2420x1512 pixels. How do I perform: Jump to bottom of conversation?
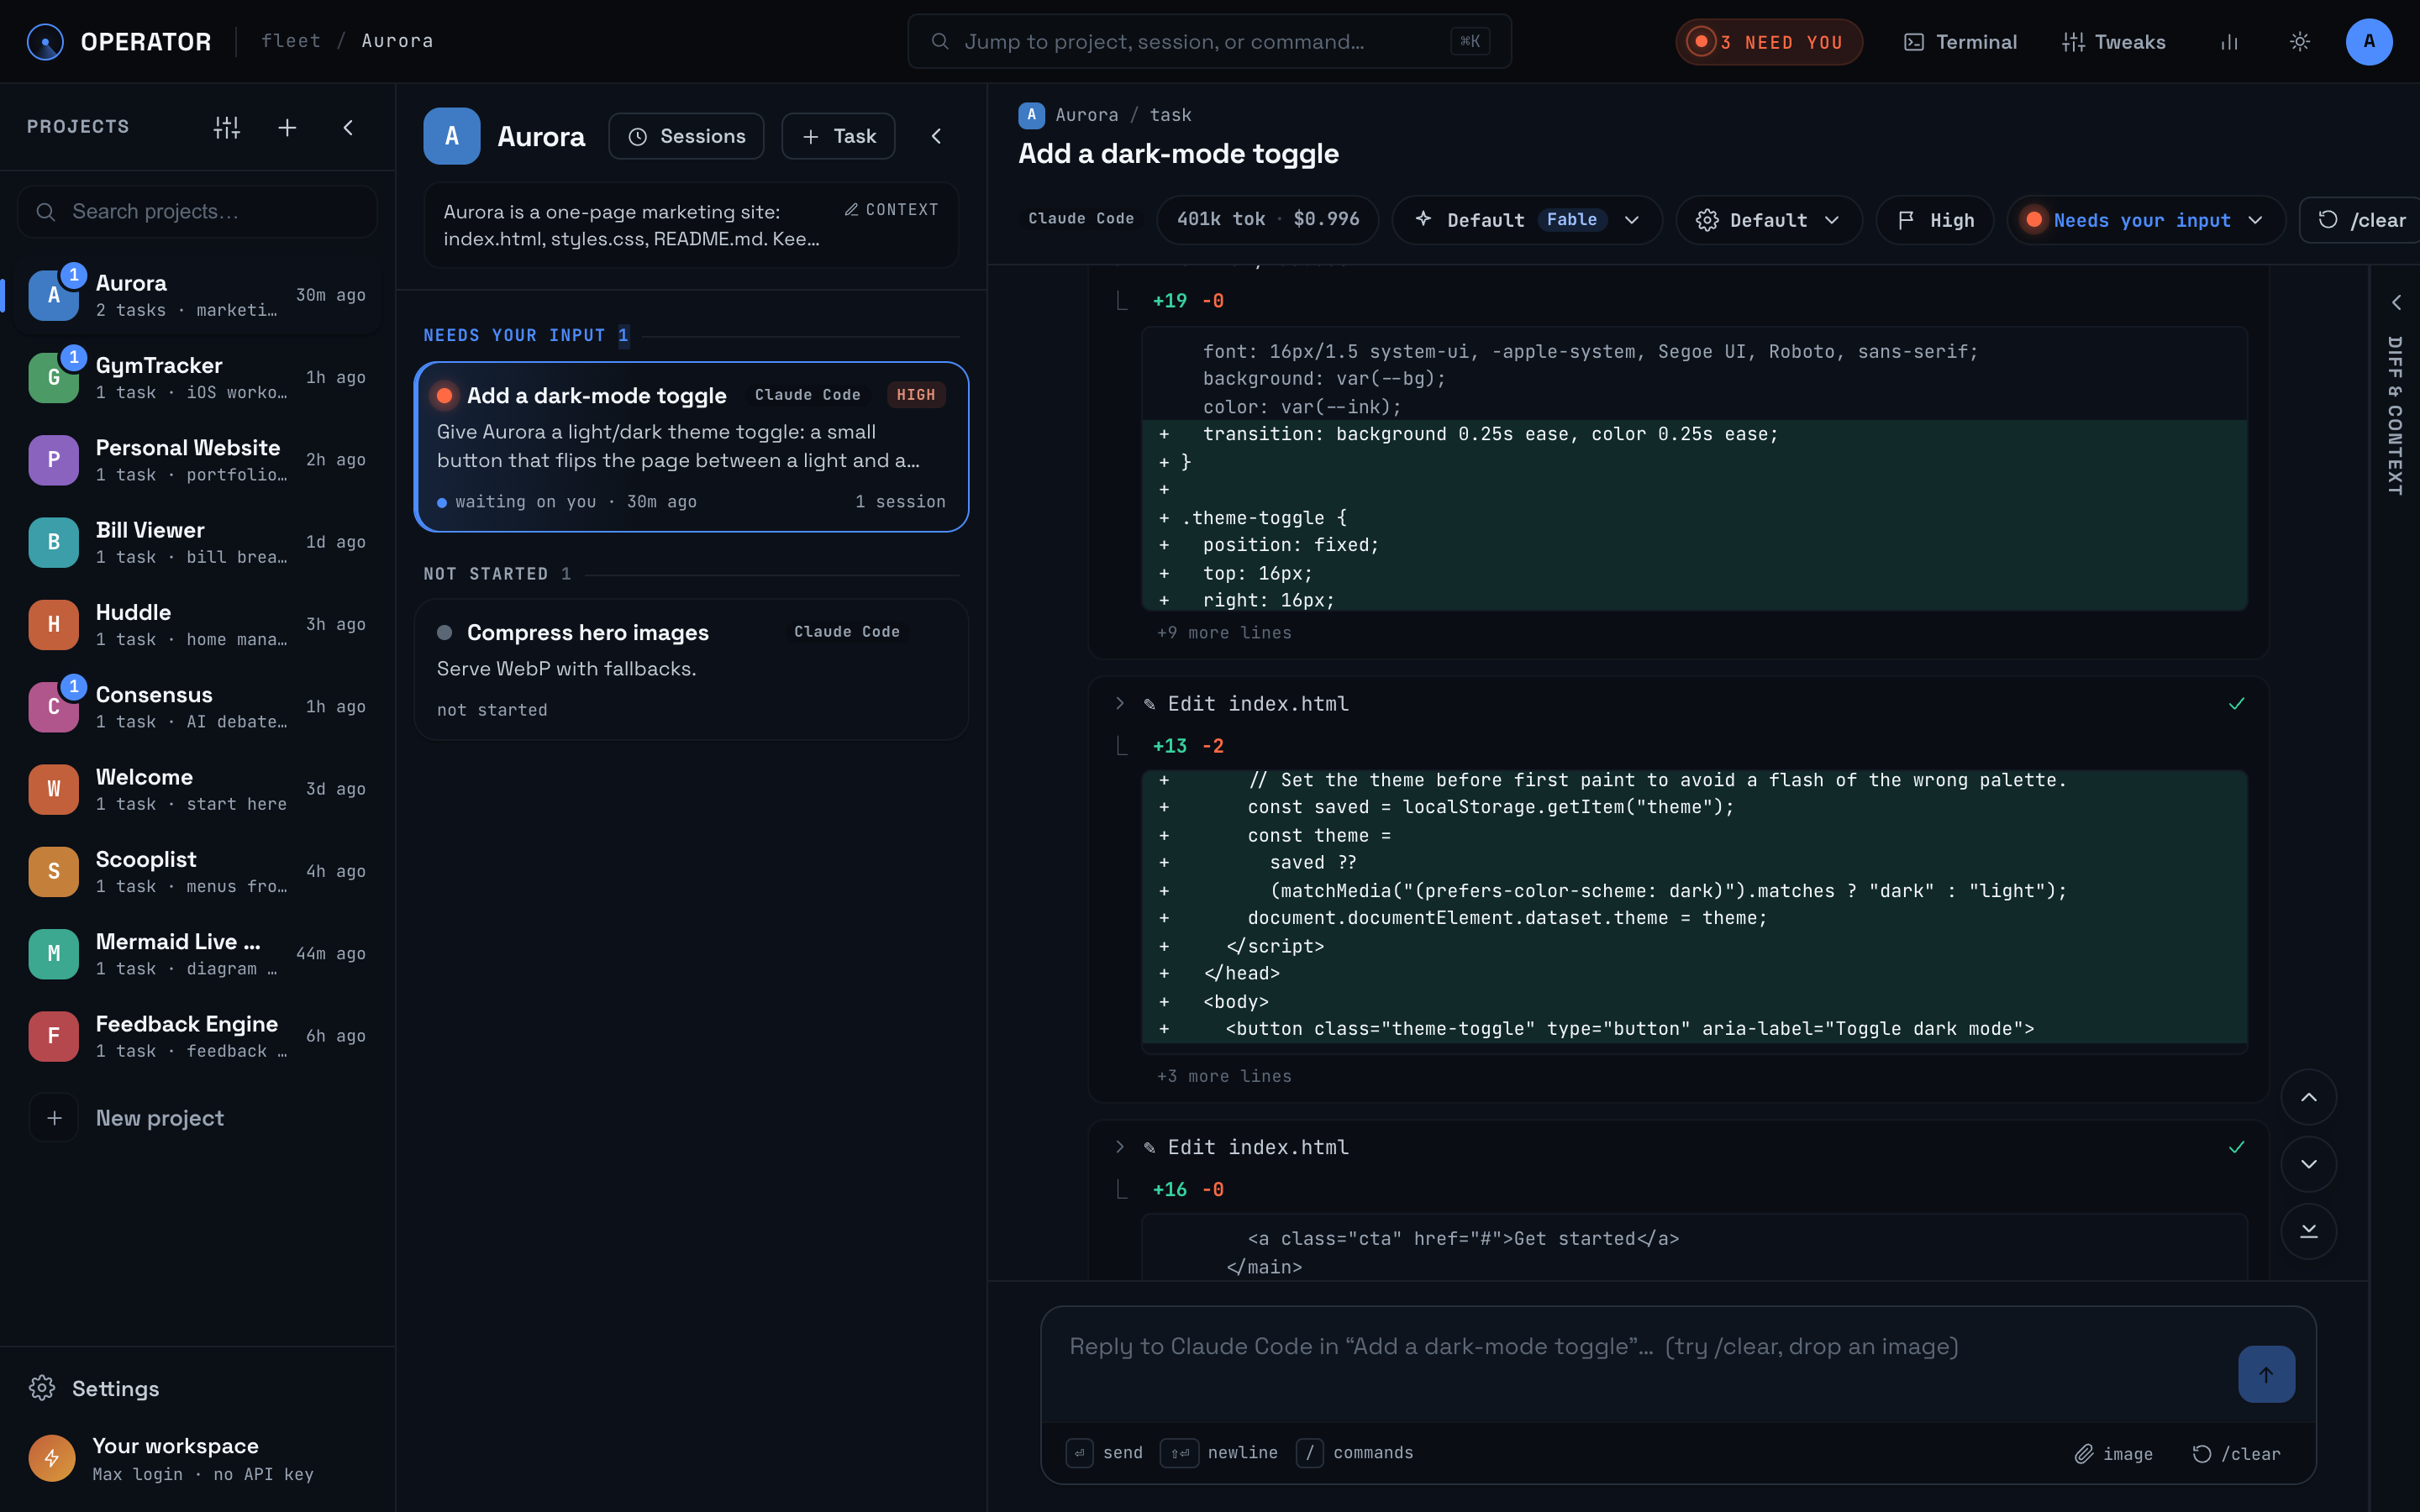2308,1231
